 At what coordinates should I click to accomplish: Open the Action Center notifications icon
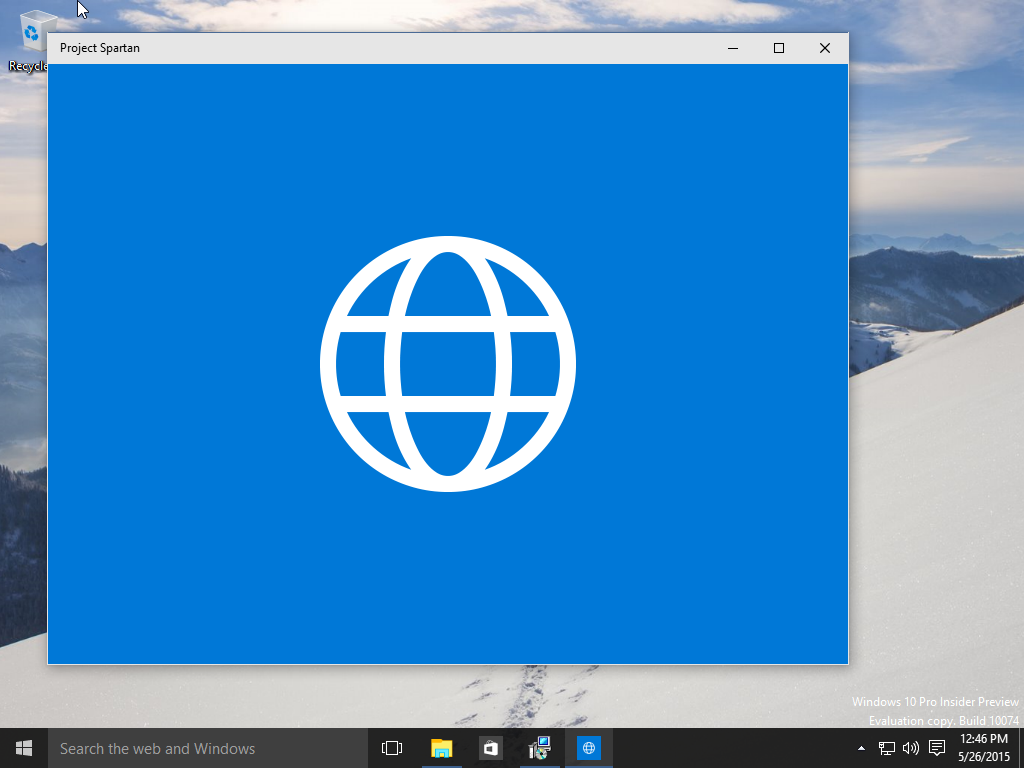[937, 748]
